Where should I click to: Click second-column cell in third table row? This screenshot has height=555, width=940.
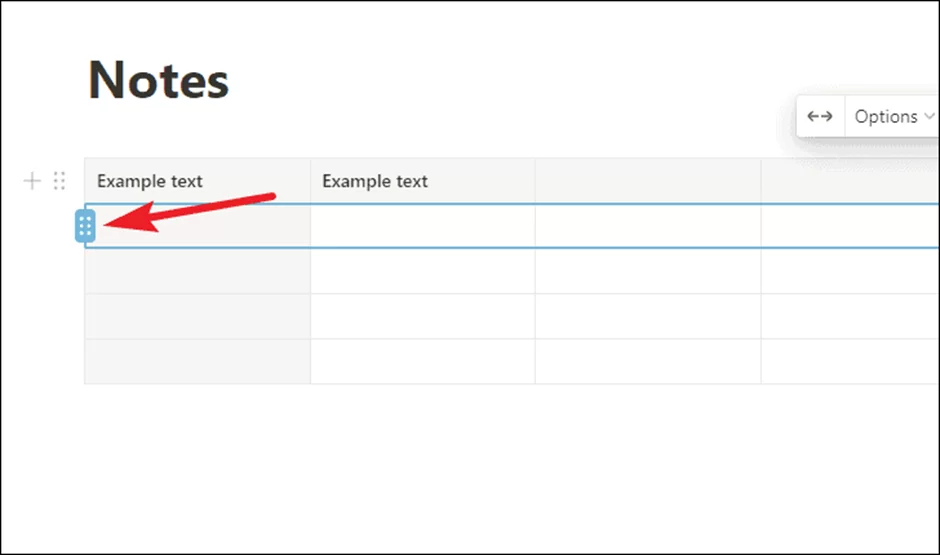click(423, 271)
